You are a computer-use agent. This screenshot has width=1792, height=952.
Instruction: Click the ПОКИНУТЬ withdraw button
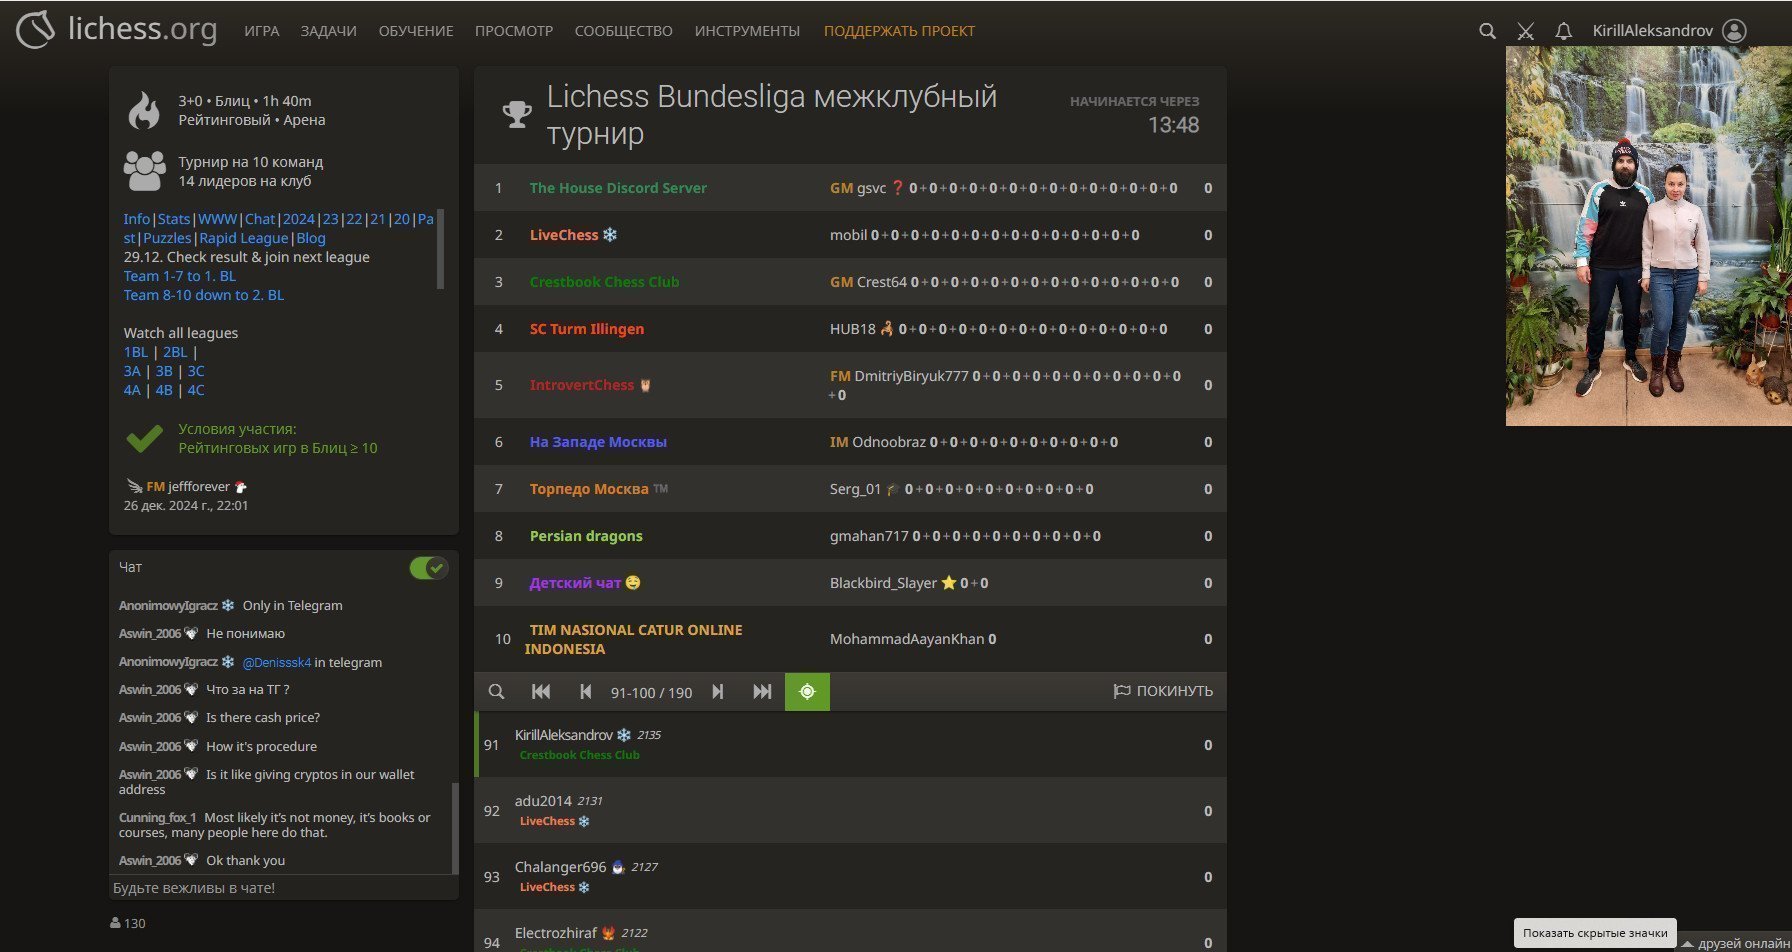coord(1163,691)
